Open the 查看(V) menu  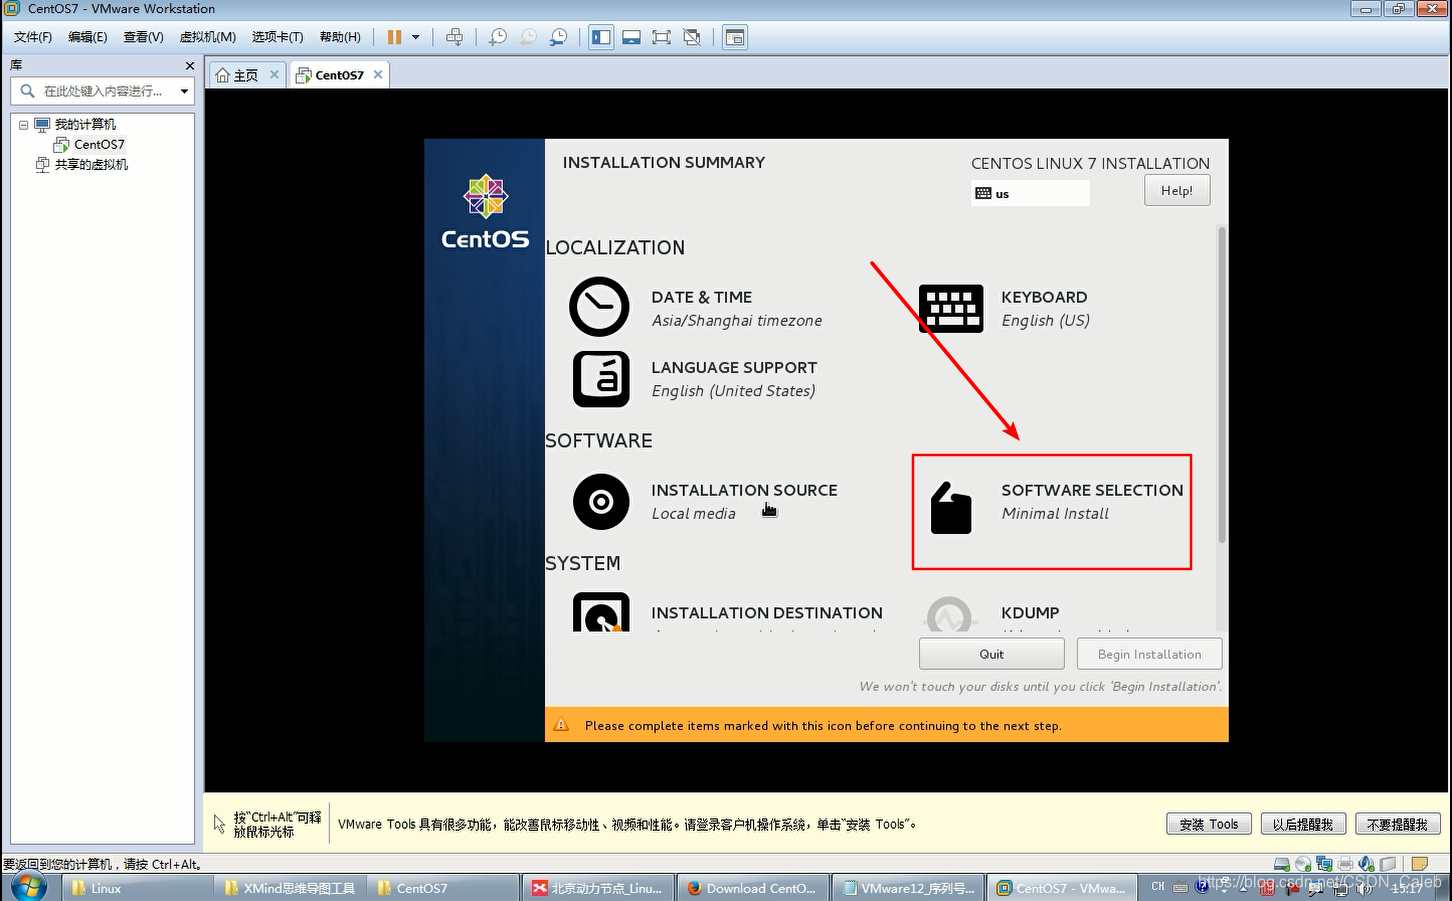(x=143, y=37)
